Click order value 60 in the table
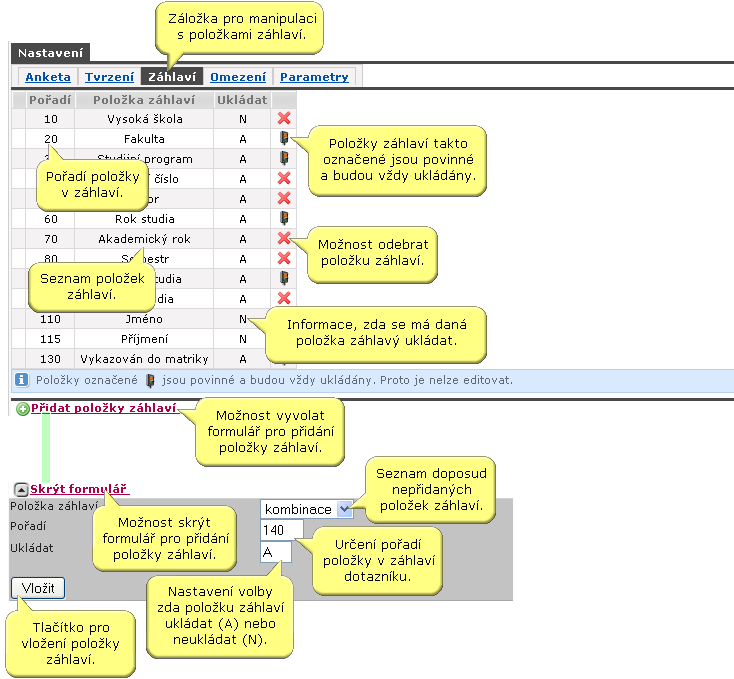 (x=51, y=219)
